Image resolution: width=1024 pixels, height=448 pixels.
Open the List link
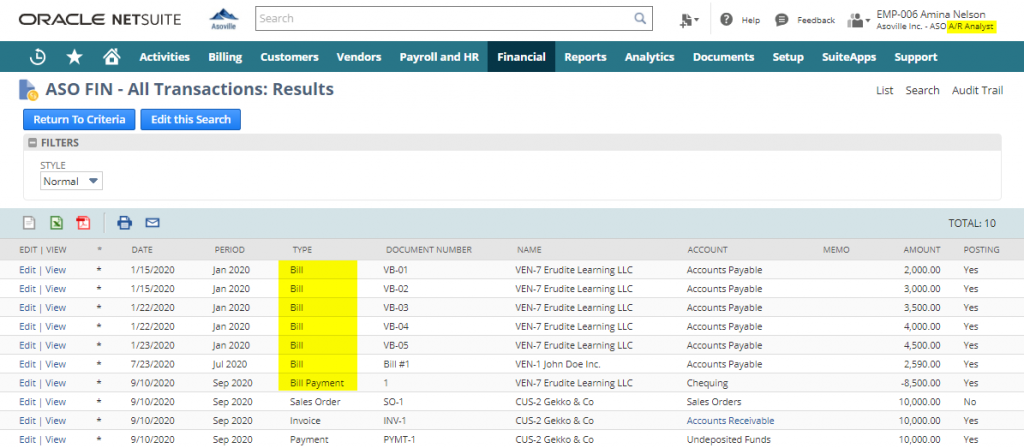(884, 90)
